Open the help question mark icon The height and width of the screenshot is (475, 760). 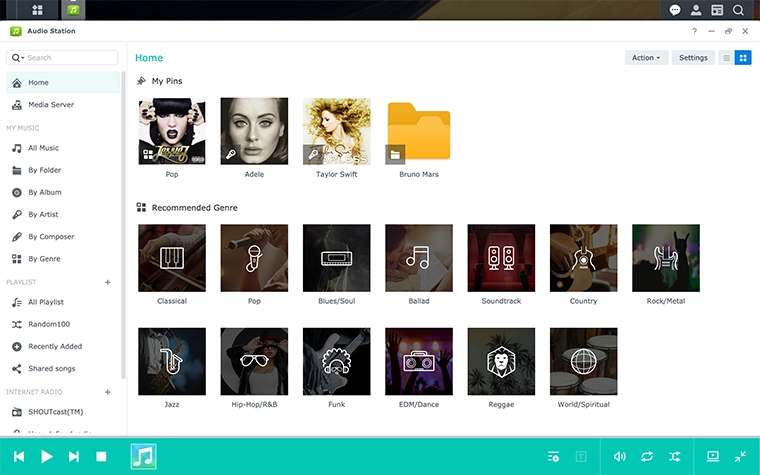pyautogui.click(x=695, y=31)
